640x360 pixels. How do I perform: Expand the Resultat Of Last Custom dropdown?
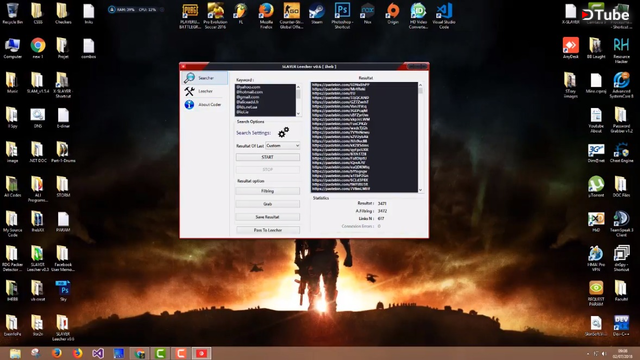[x=282, y=145]
